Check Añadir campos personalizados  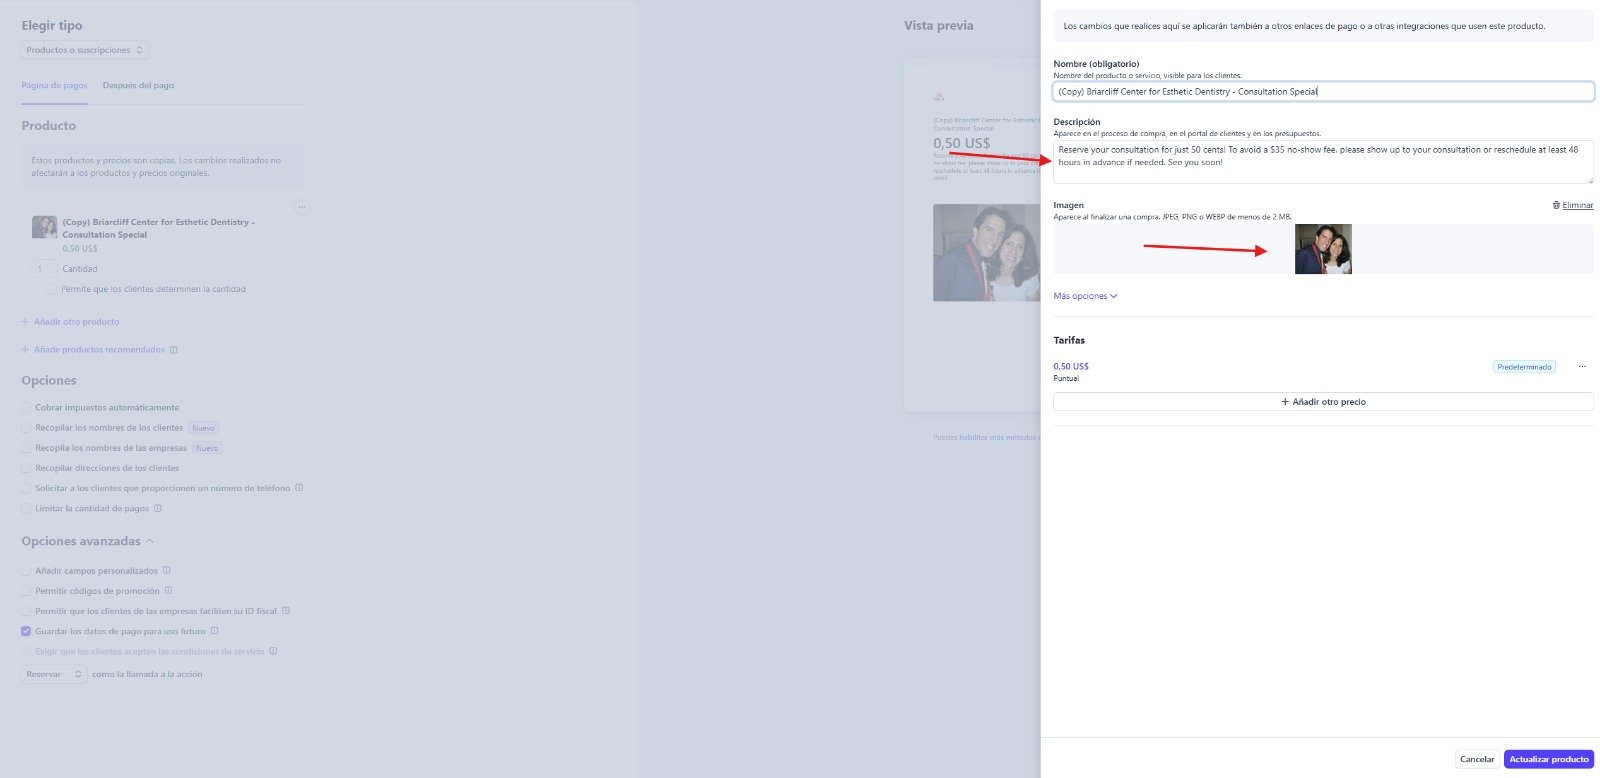(26, 570)
